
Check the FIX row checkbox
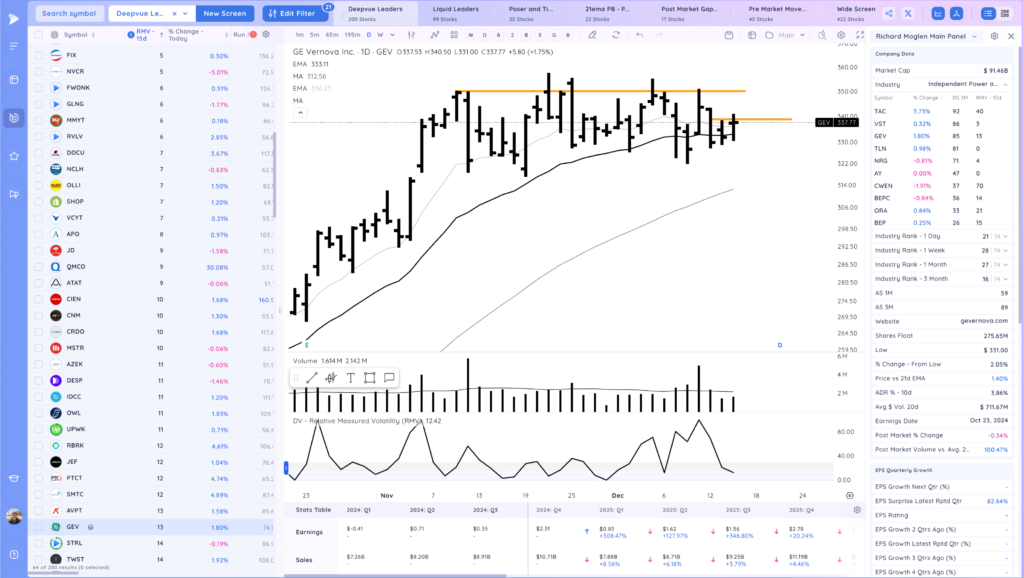[39, 56]
